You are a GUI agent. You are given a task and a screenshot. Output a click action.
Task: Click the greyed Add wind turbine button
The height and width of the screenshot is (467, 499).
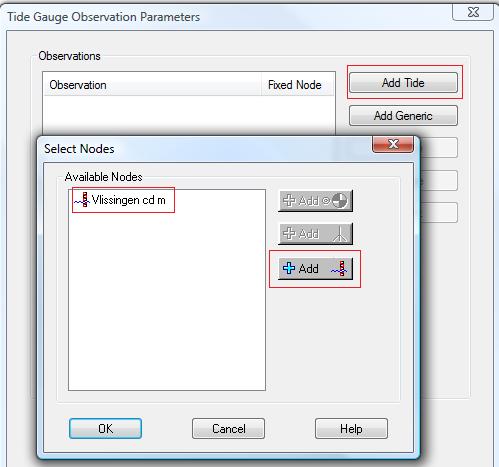[x=315, y=234]
